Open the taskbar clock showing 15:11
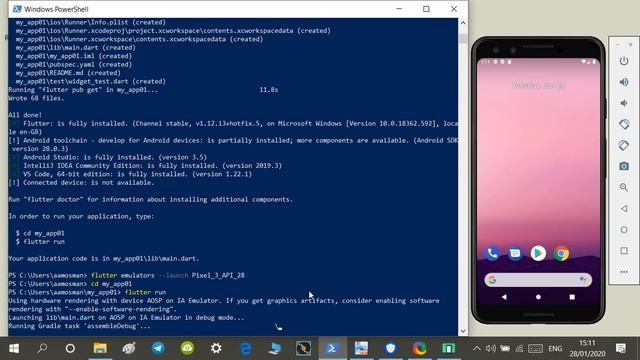 (x=587, y=348)
